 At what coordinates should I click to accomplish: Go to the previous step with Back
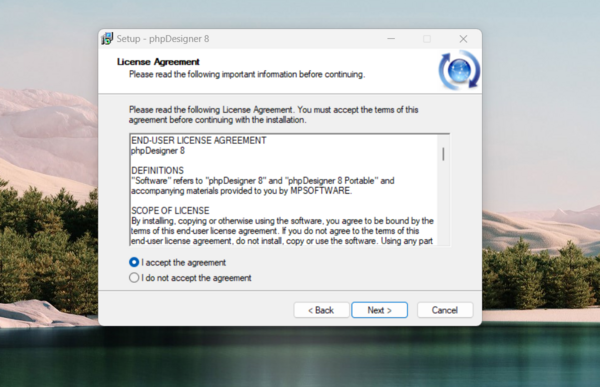321,310
